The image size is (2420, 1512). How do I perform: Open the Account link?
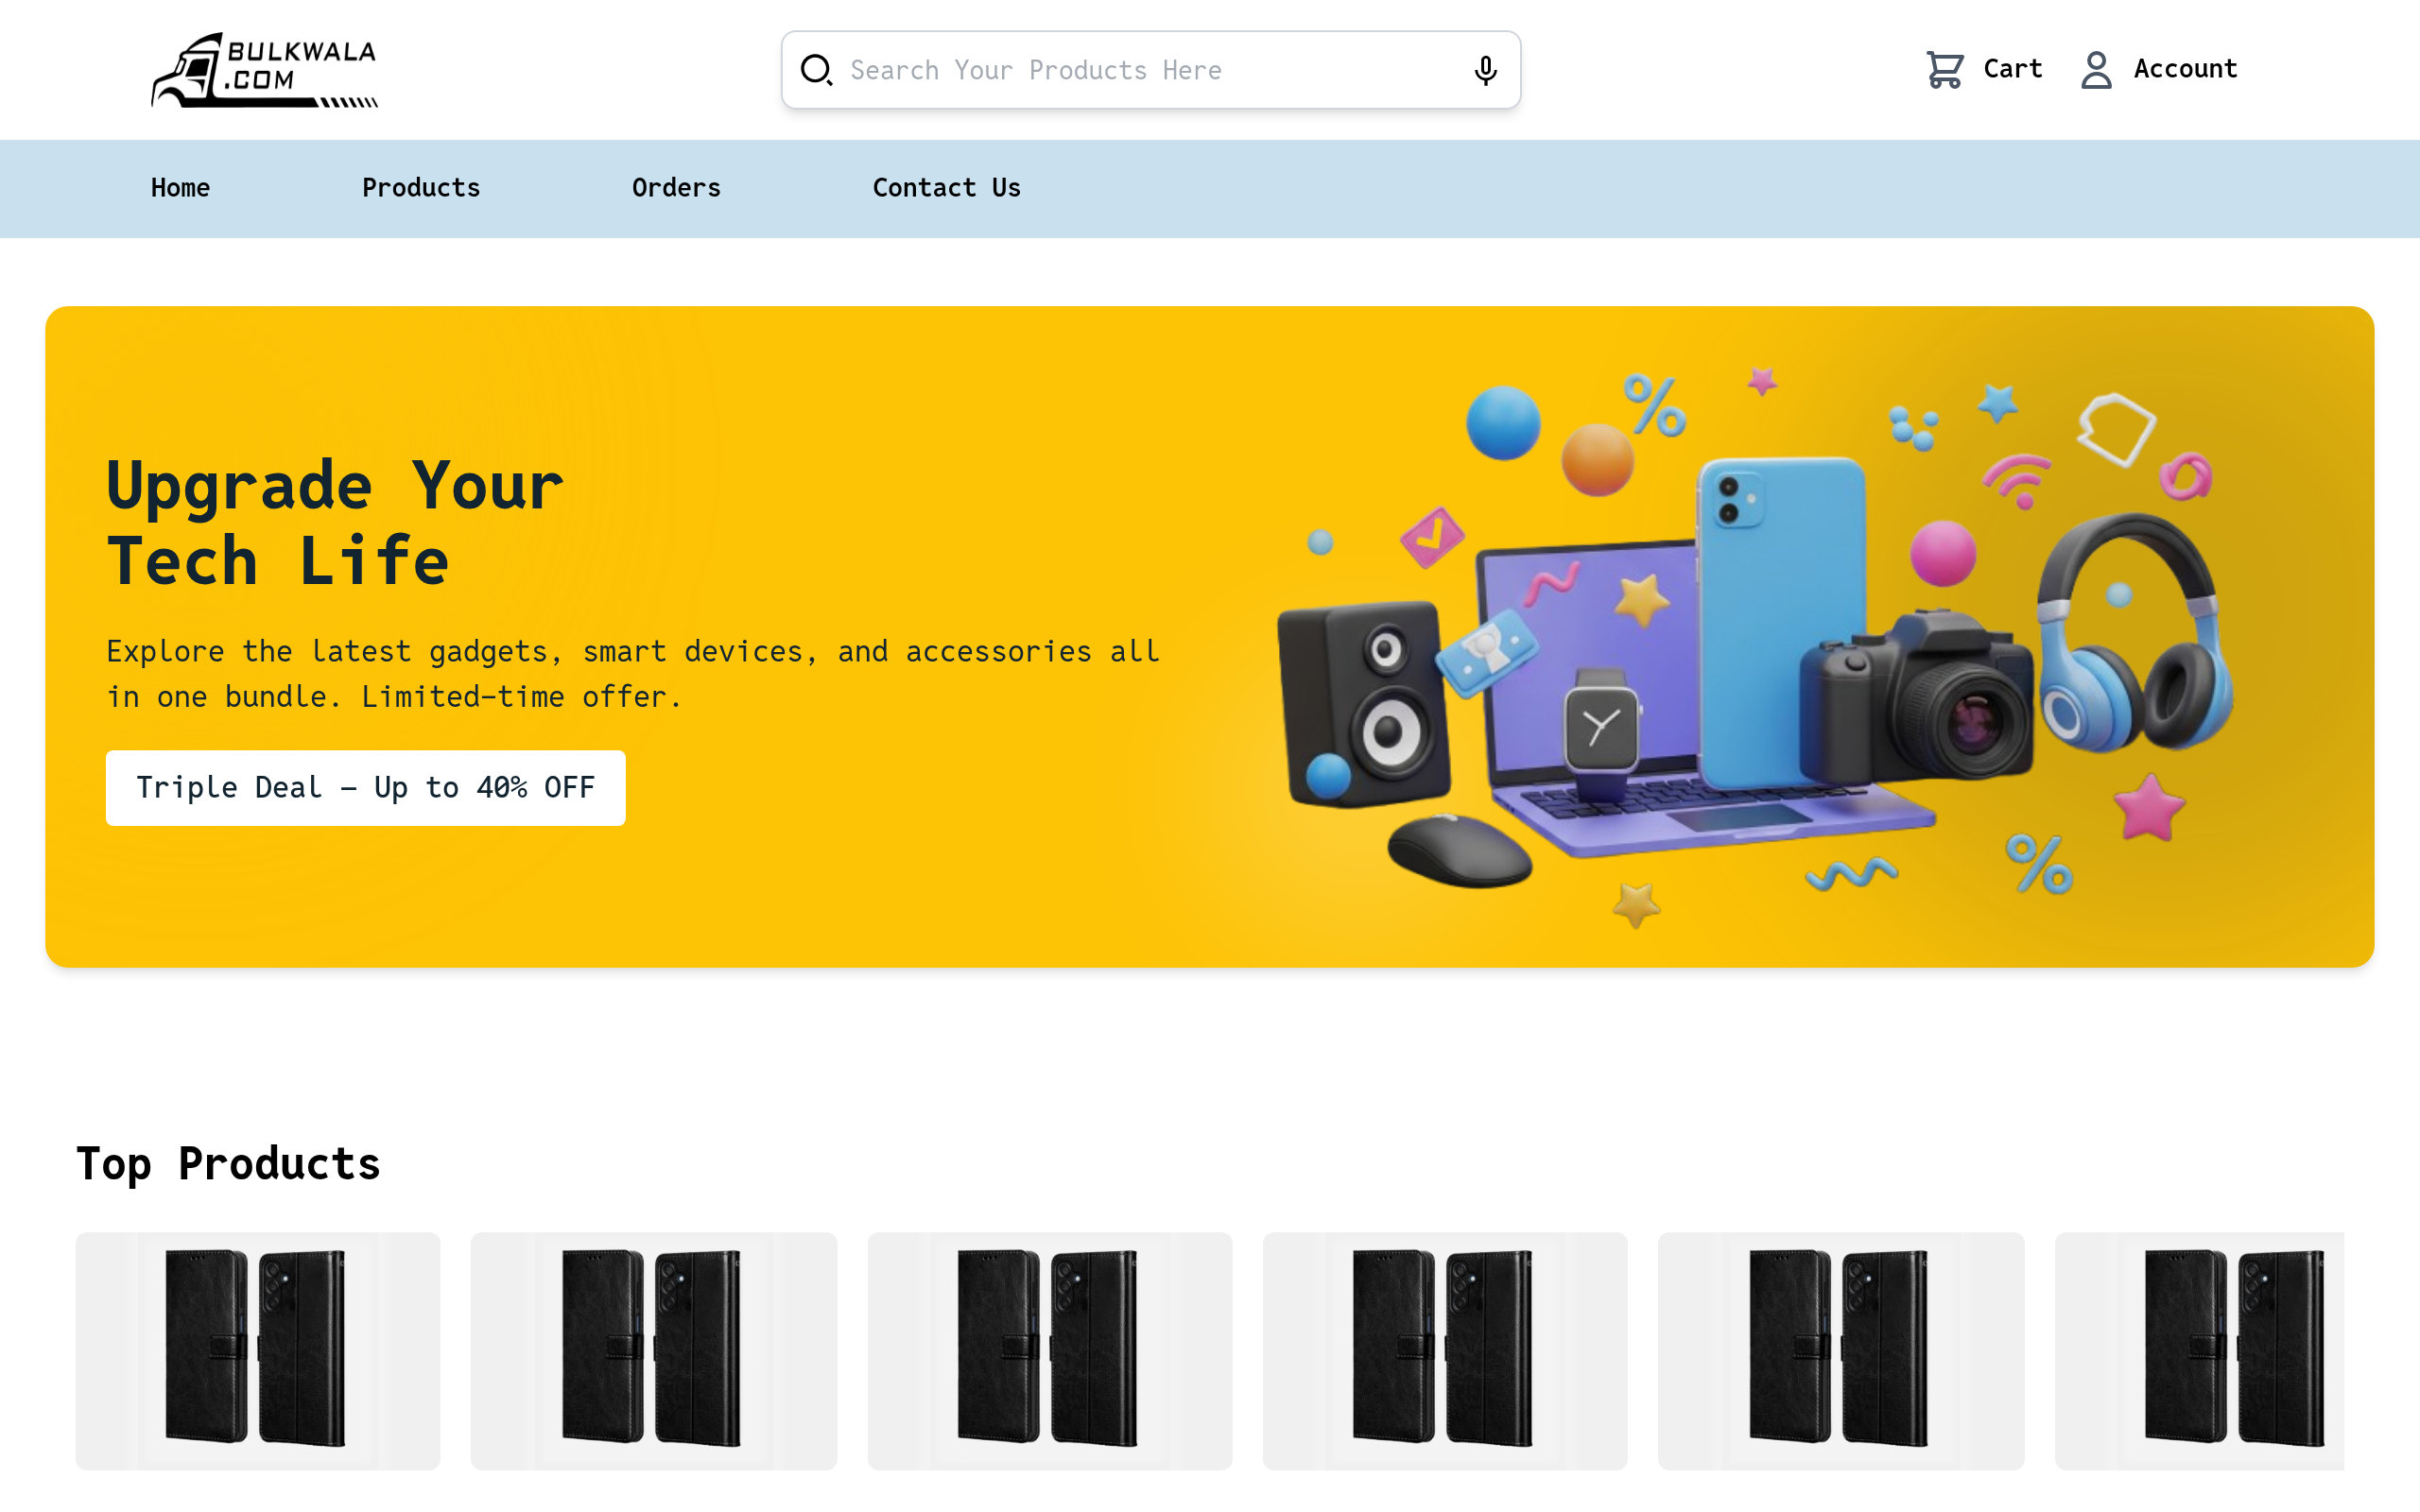pos(2185,68)
